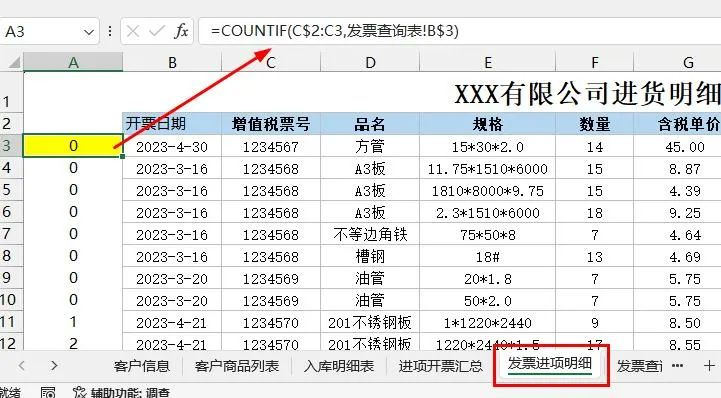
Task: Open the 进项开票汇总 sheet tab
Action: (x=441, y=366)
